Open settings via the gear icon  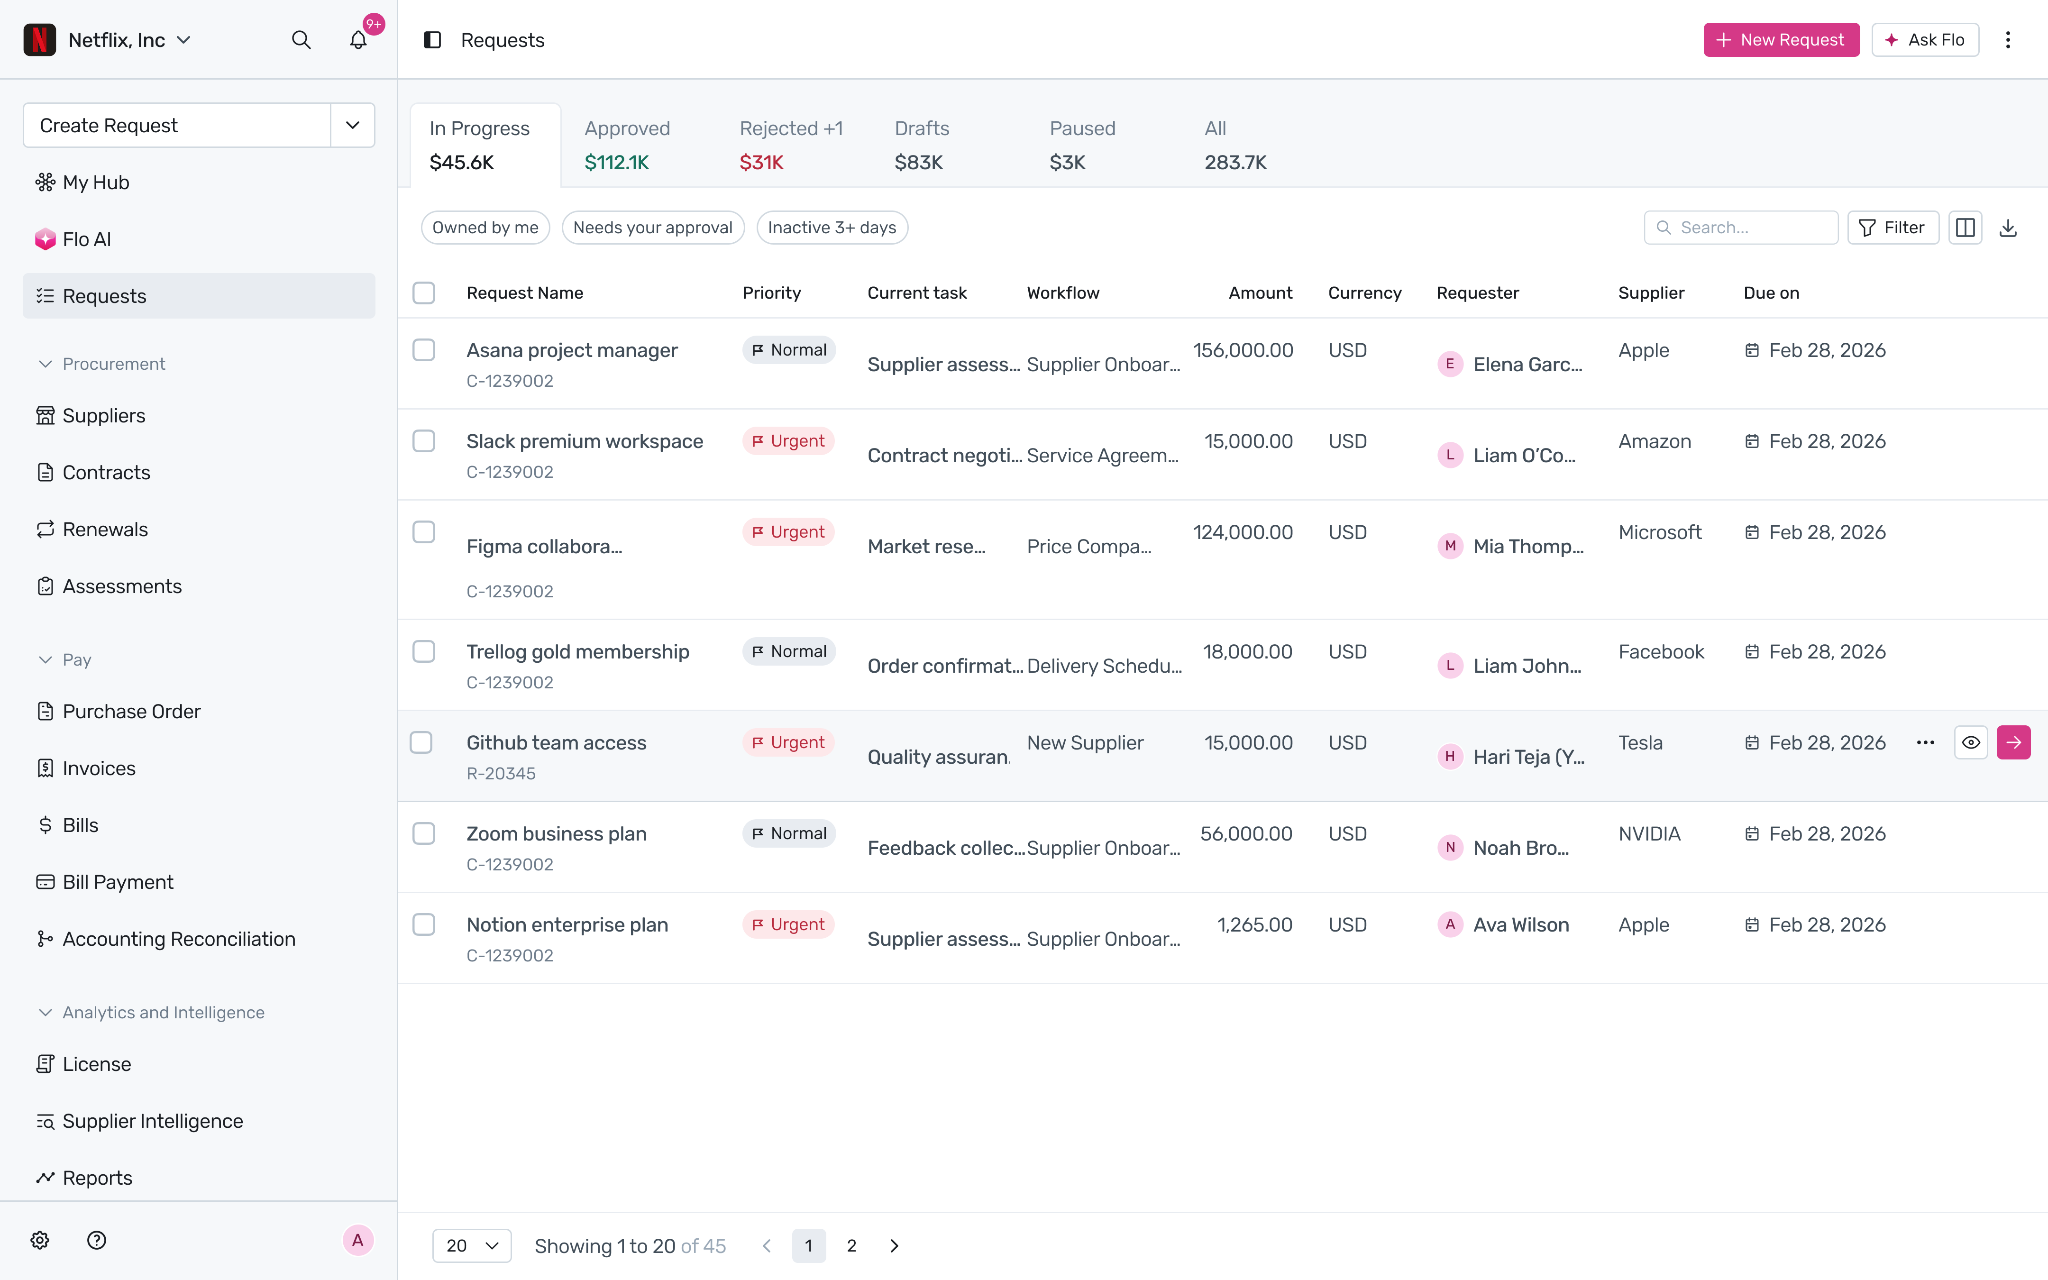pyautogui.click(x=40, y=1240)
